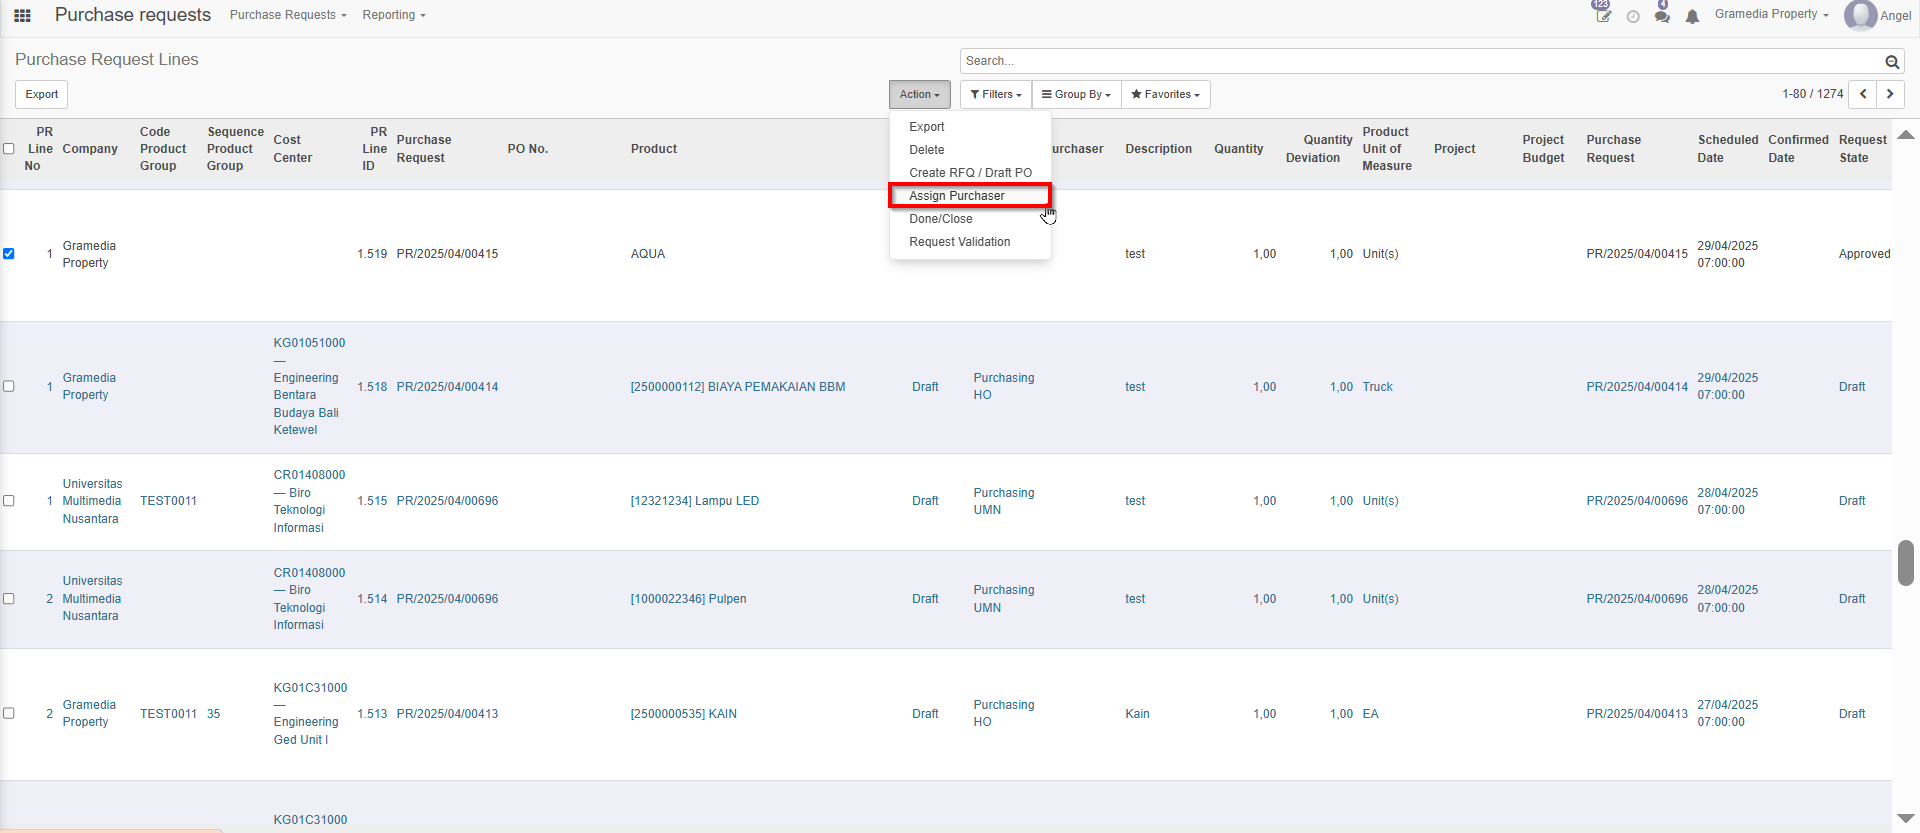This screenshot has height=833, width=1920.
Task: Choose Delete in the Action menu
Action: tap(927, 150)
